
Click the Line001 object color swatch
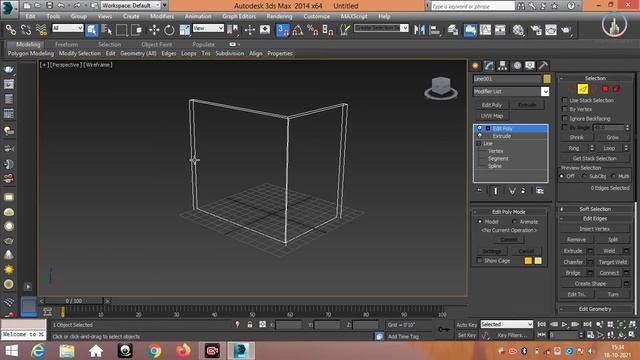point(547,79)
